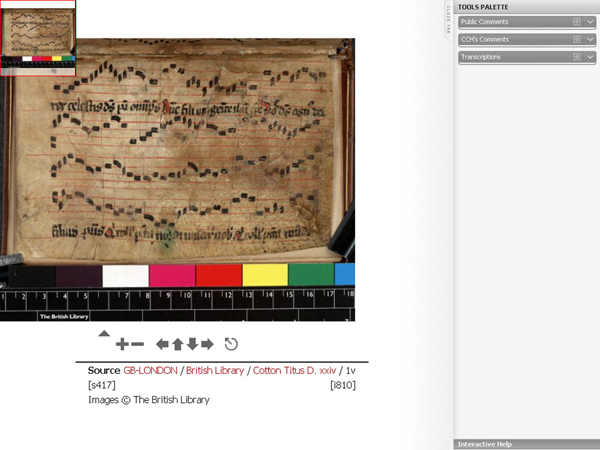
Task: Click the navigation overview thumbnail
Action: (x=38, y=38)
